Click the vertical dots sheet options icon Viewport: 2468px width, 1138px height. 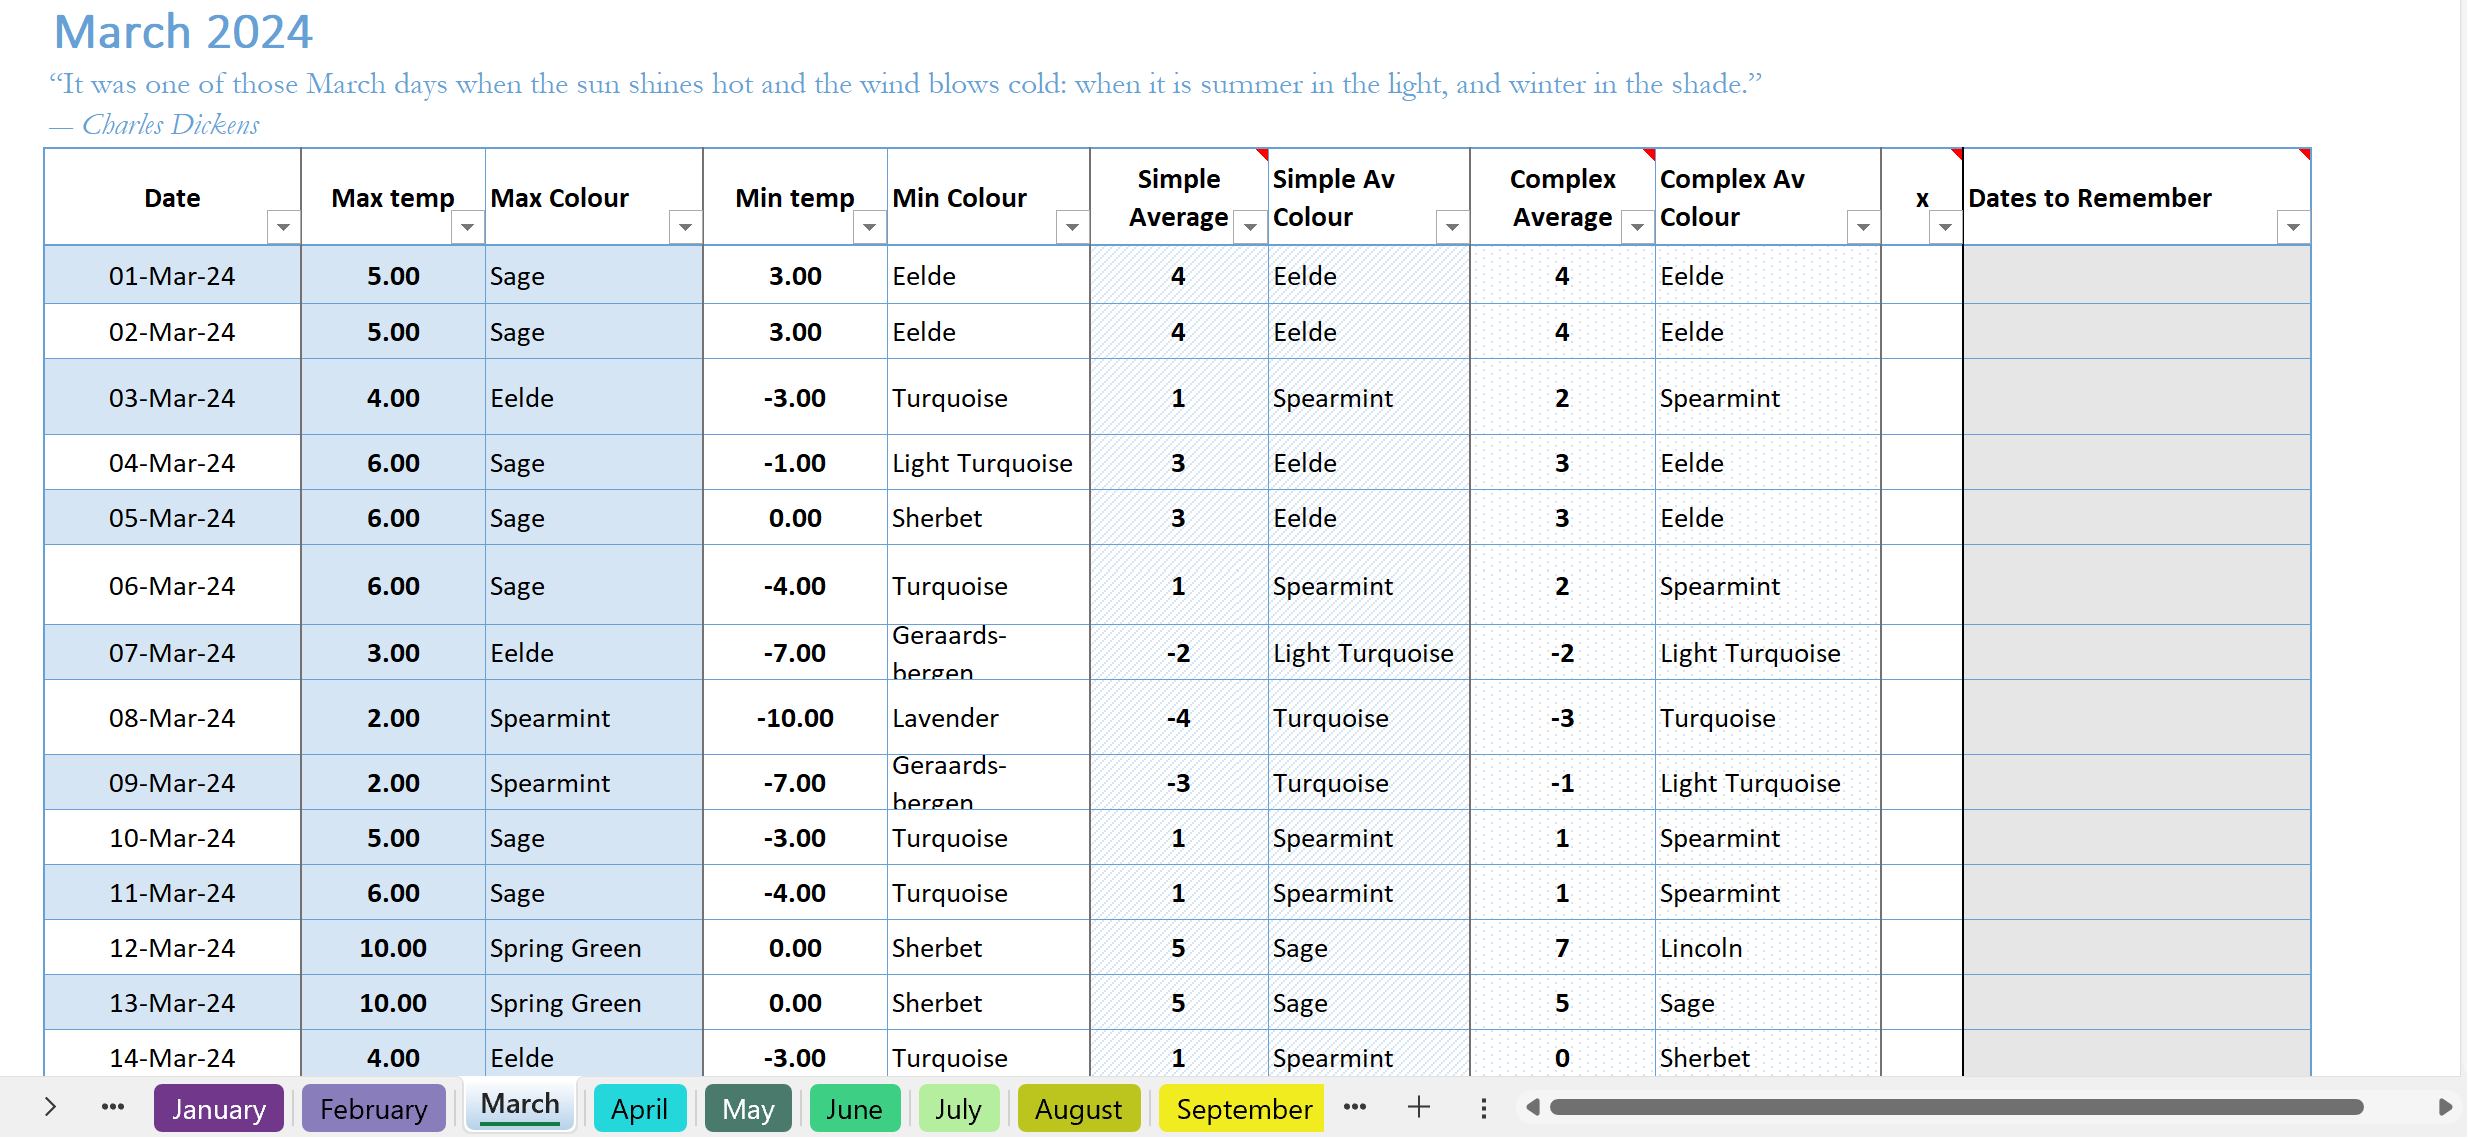1483,1108
